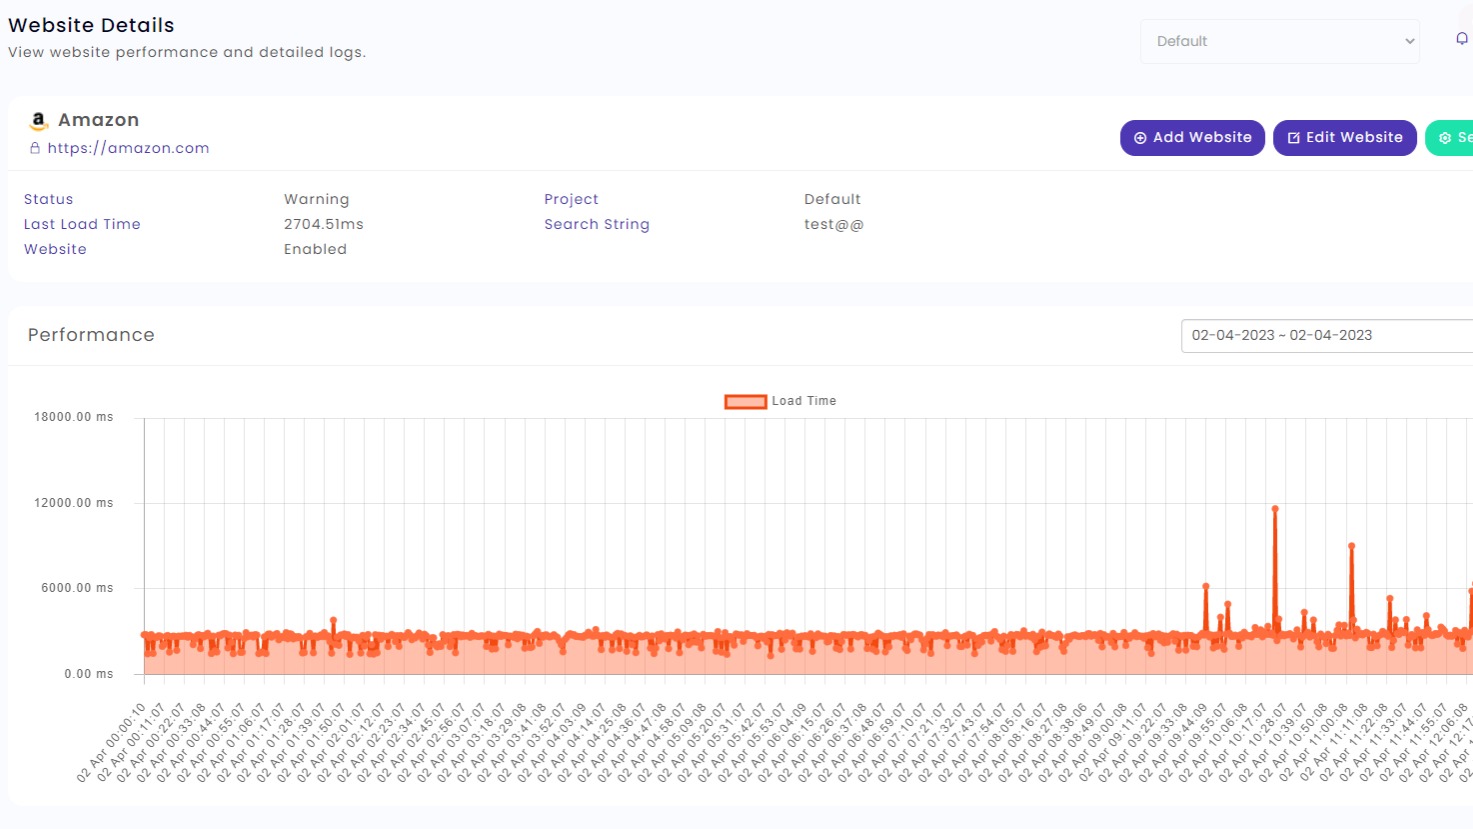
Task: Open the Default project dropdown
Action: pyautogui.click(x=1279, y=41)
